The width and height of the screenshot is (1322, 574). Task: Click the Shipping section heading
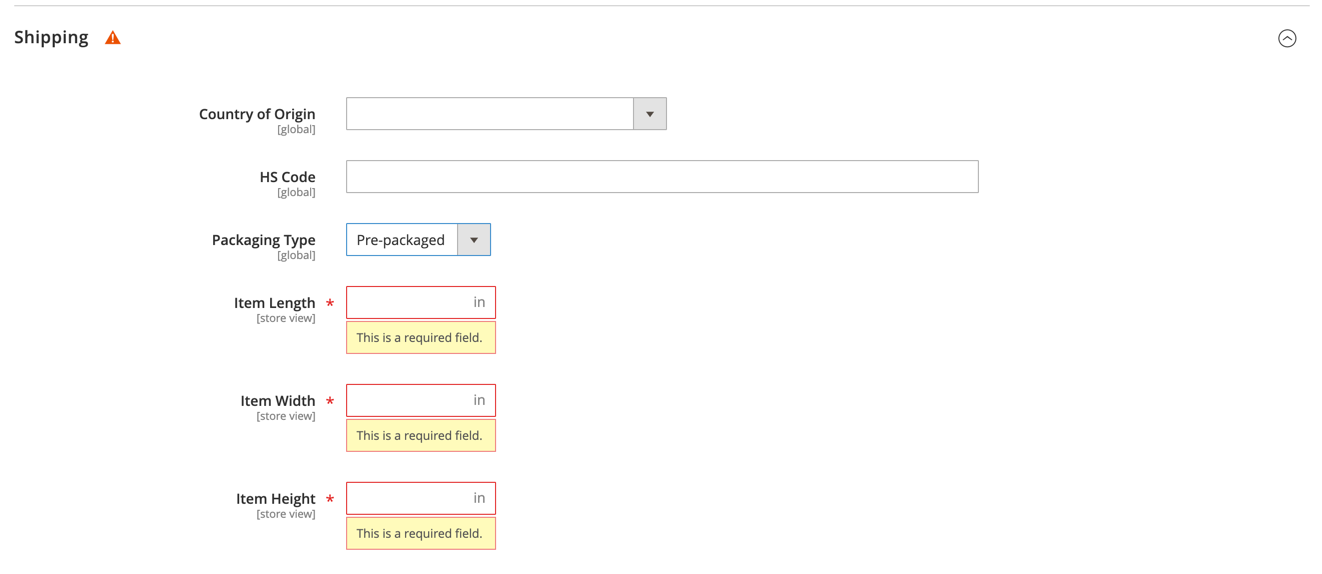51,37
